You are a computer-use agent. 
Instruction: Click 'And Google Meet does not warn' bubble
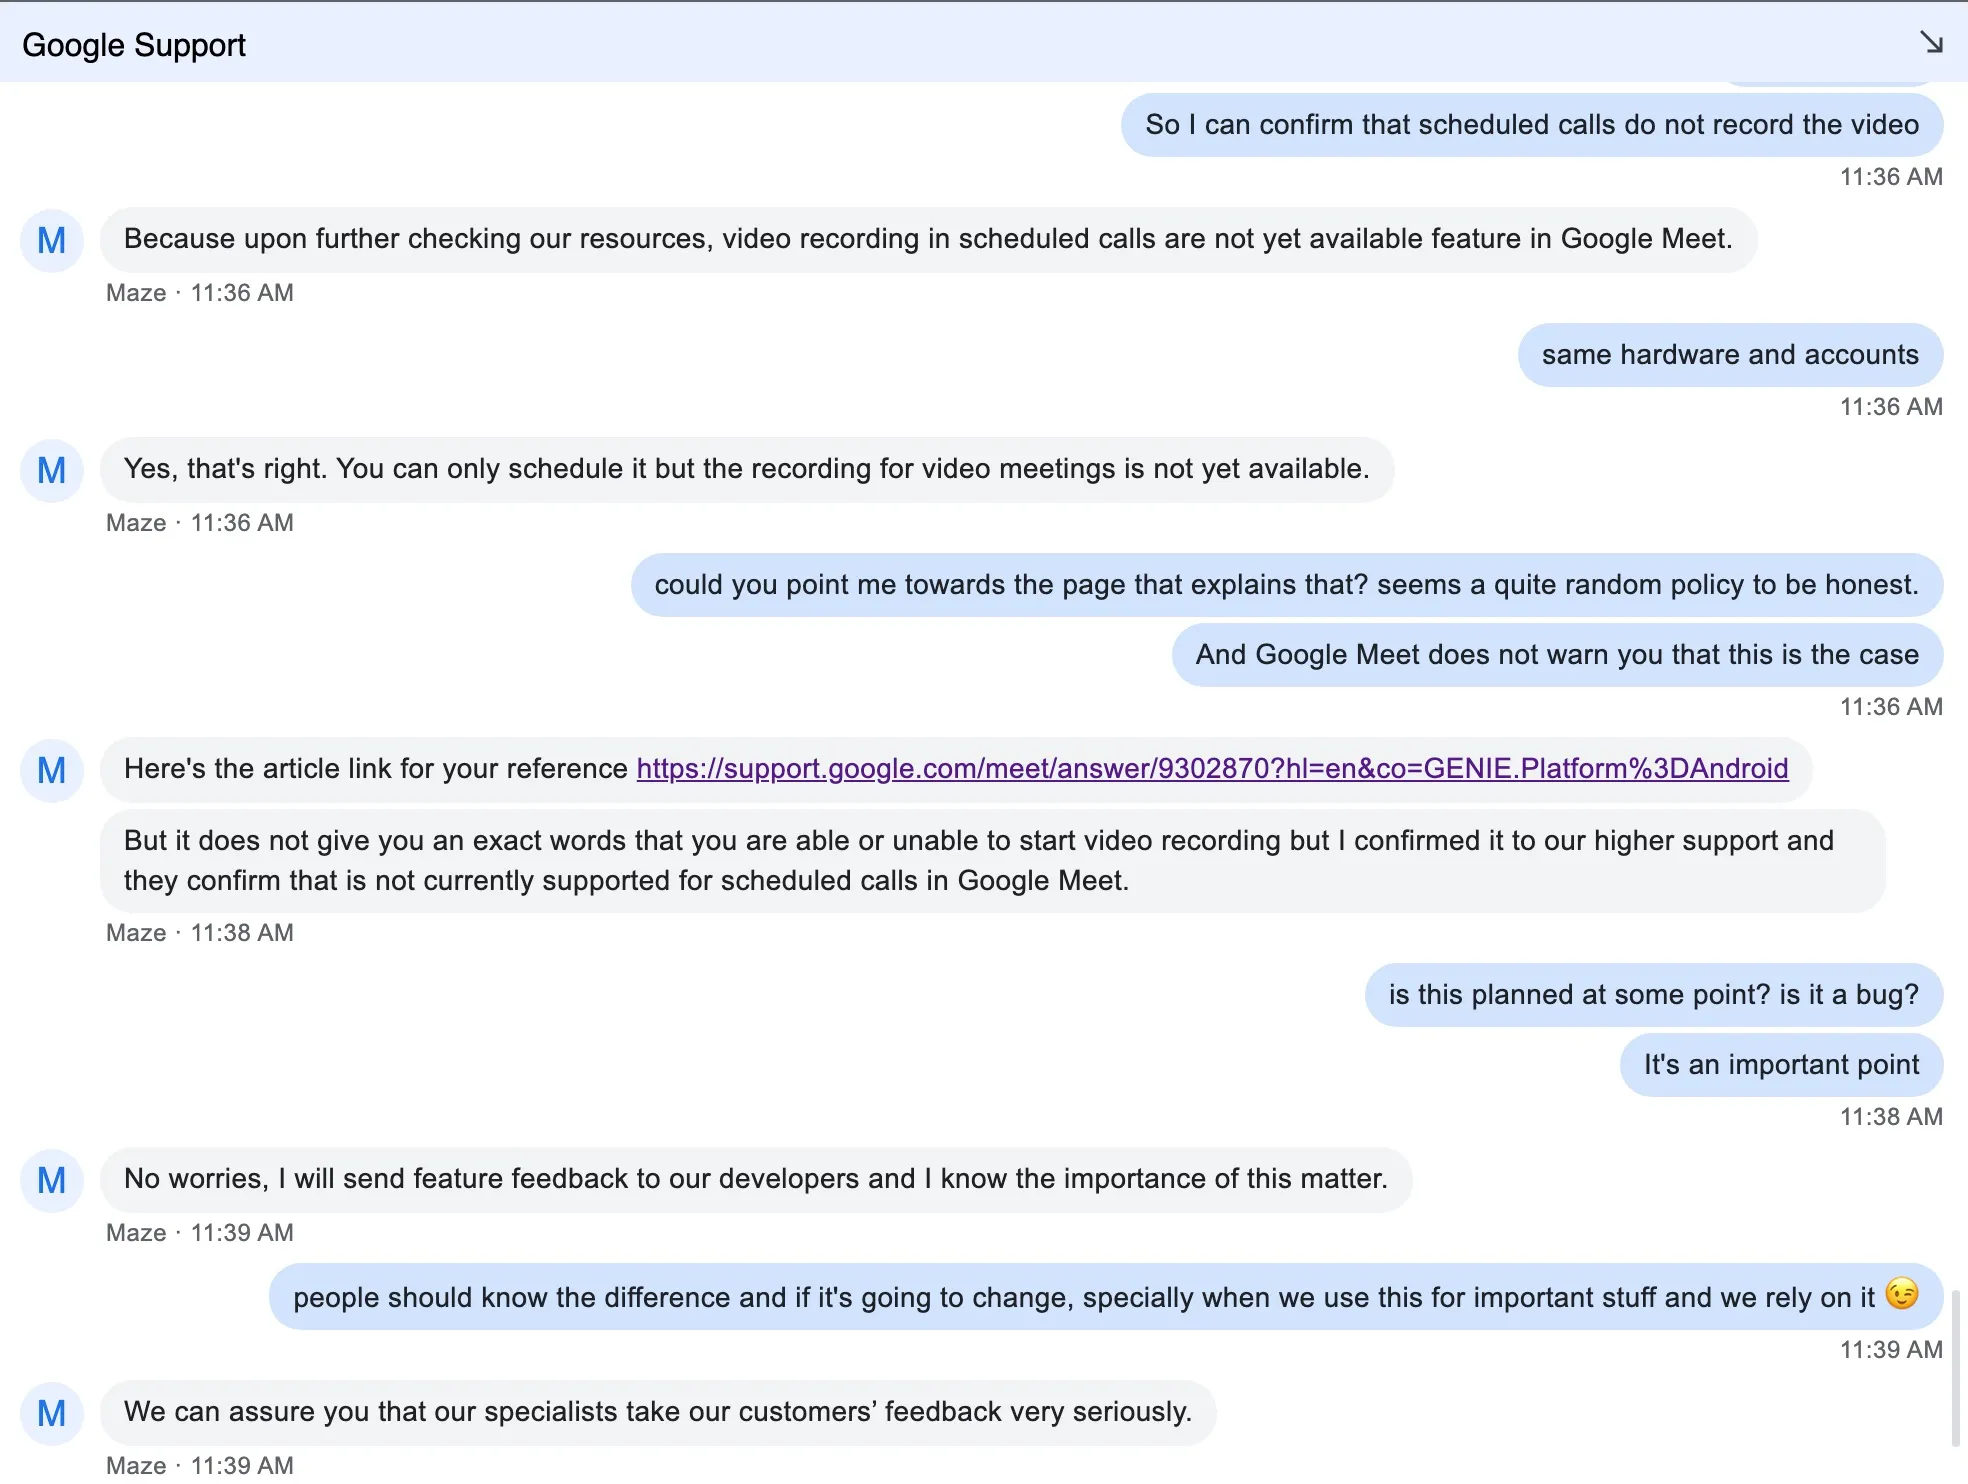pyautogui.click(x=1556, y=655)
